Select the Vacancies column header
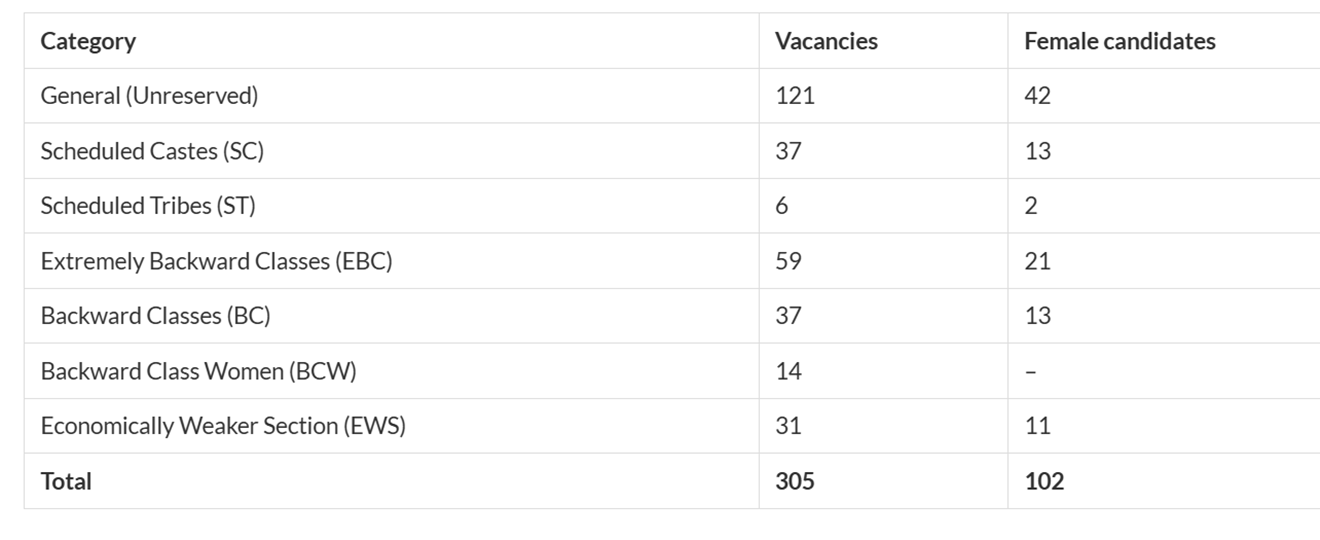The image size is (1320, 540). [826, 41]
